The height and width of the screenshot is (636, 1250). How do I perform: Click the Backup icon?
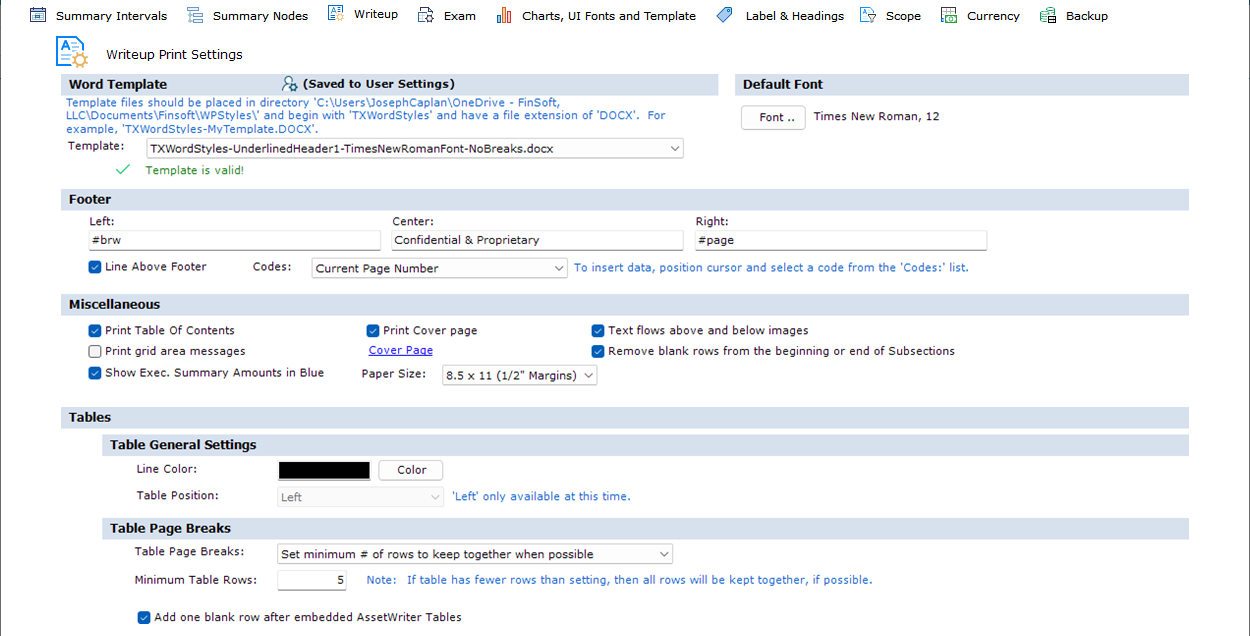pyautogui.click(x=1048, y=15)
